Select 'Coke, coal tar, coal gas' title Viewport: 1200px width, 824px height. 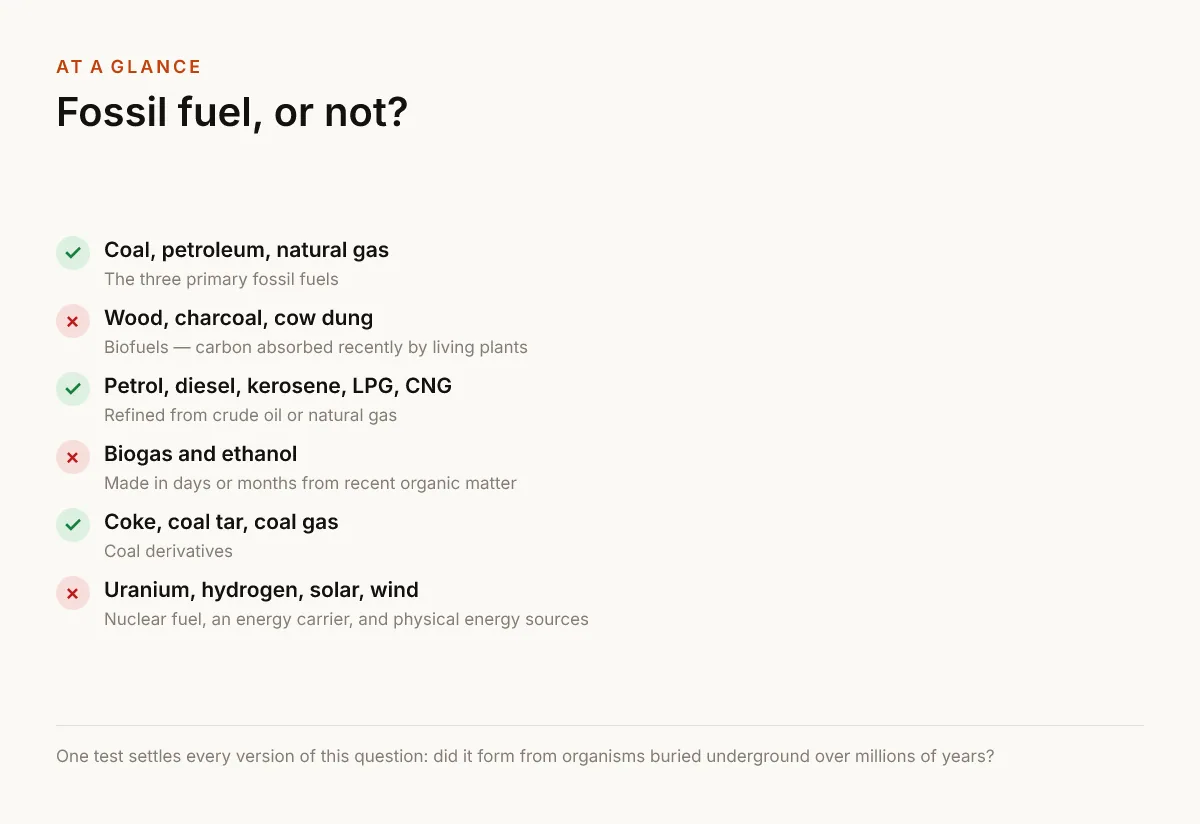(x=221, y=522)
